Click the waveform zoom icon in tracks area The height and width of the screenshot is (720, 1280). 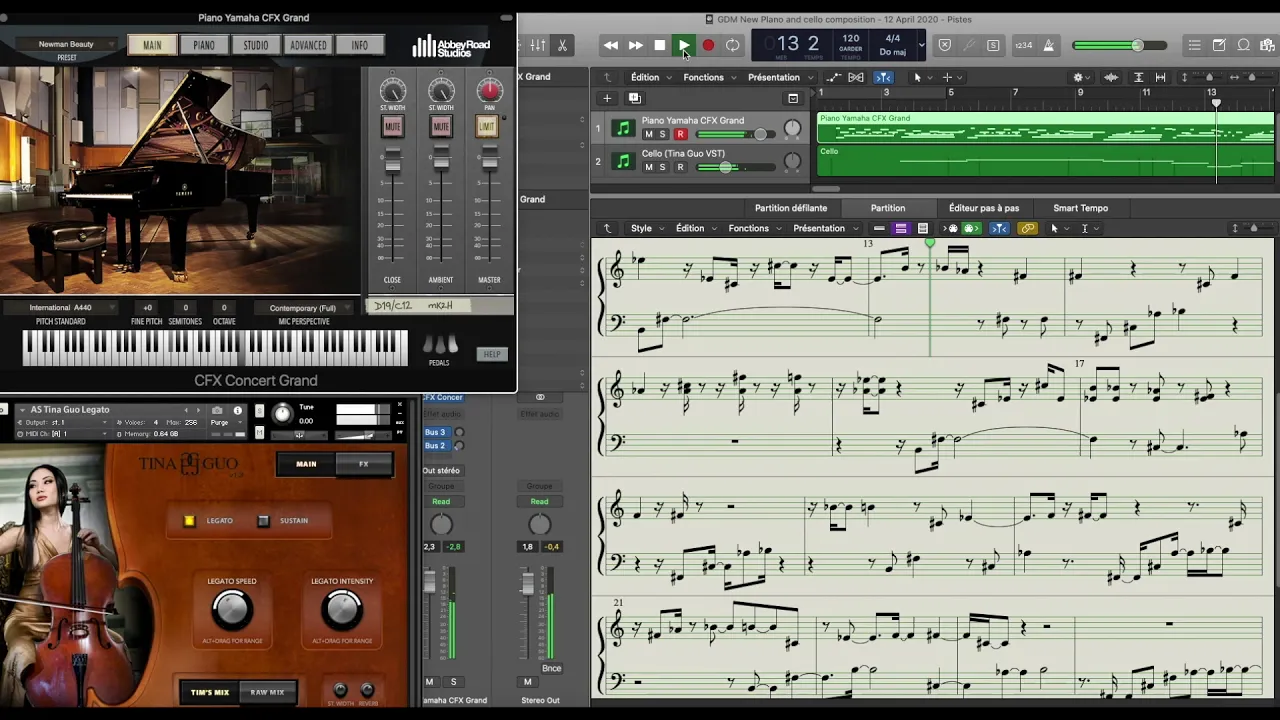tap(1111, 77)
